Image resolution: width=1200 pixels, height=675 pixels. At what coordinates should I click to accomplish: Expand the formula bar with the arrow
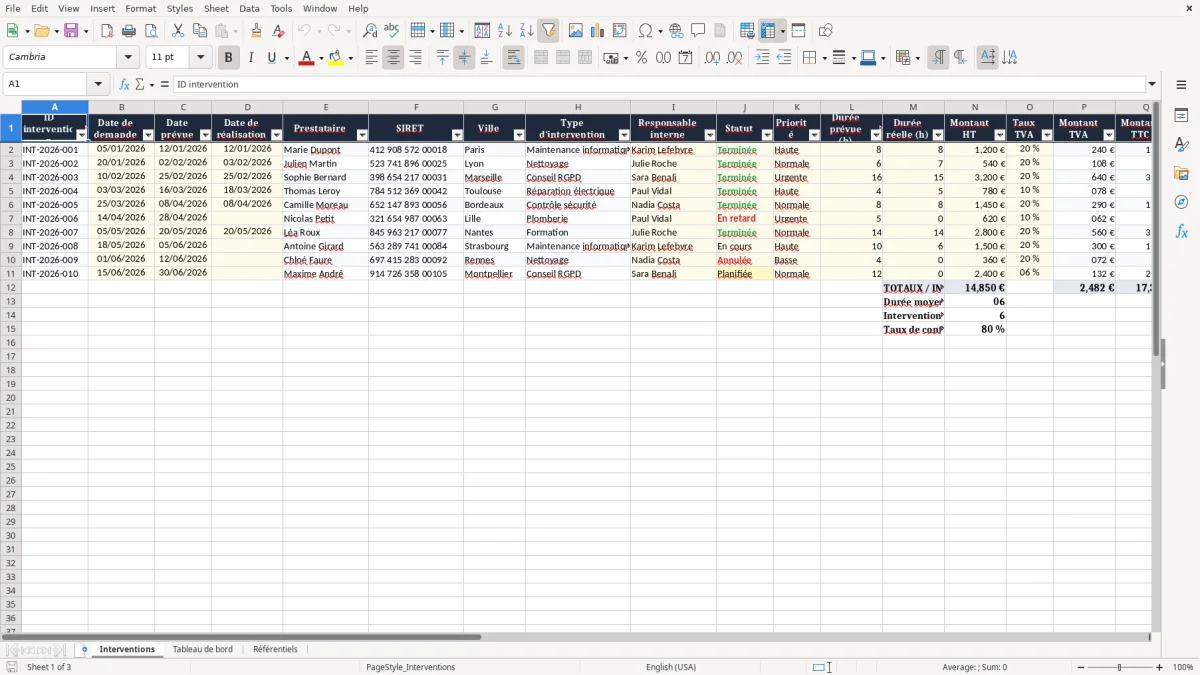[1152, 85]
